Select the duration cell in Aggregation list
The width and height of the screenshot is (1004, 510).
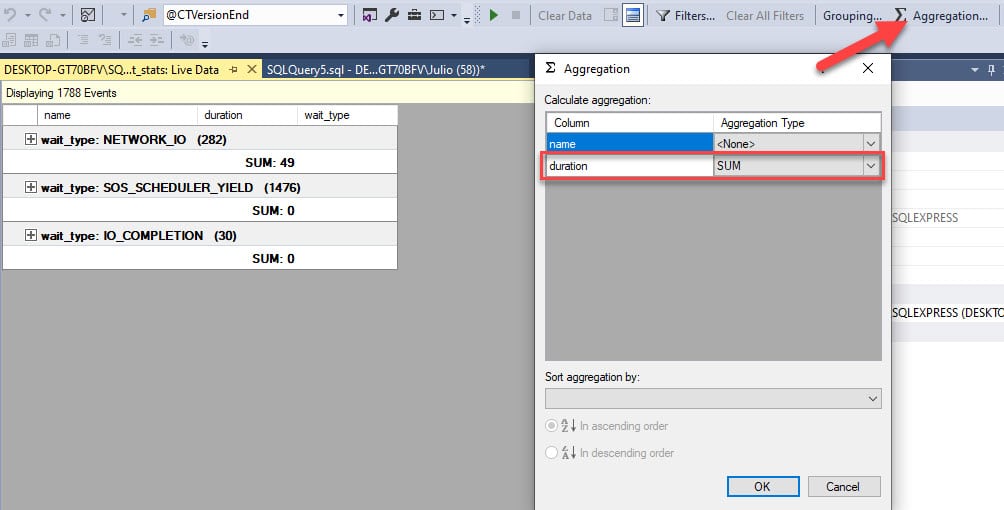pos(629,166)
